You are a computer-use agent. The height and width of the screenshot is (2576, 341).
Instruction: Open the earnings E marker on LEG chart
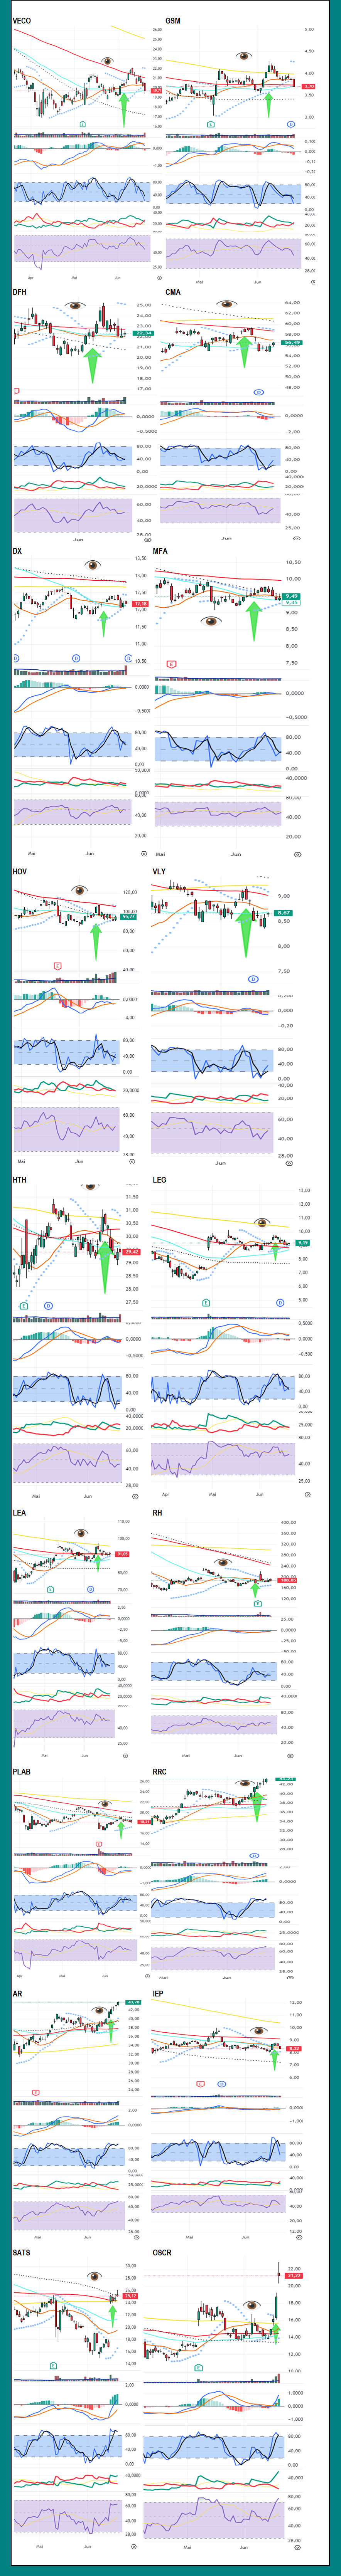pyautogui.click(x=206, y=1303)
